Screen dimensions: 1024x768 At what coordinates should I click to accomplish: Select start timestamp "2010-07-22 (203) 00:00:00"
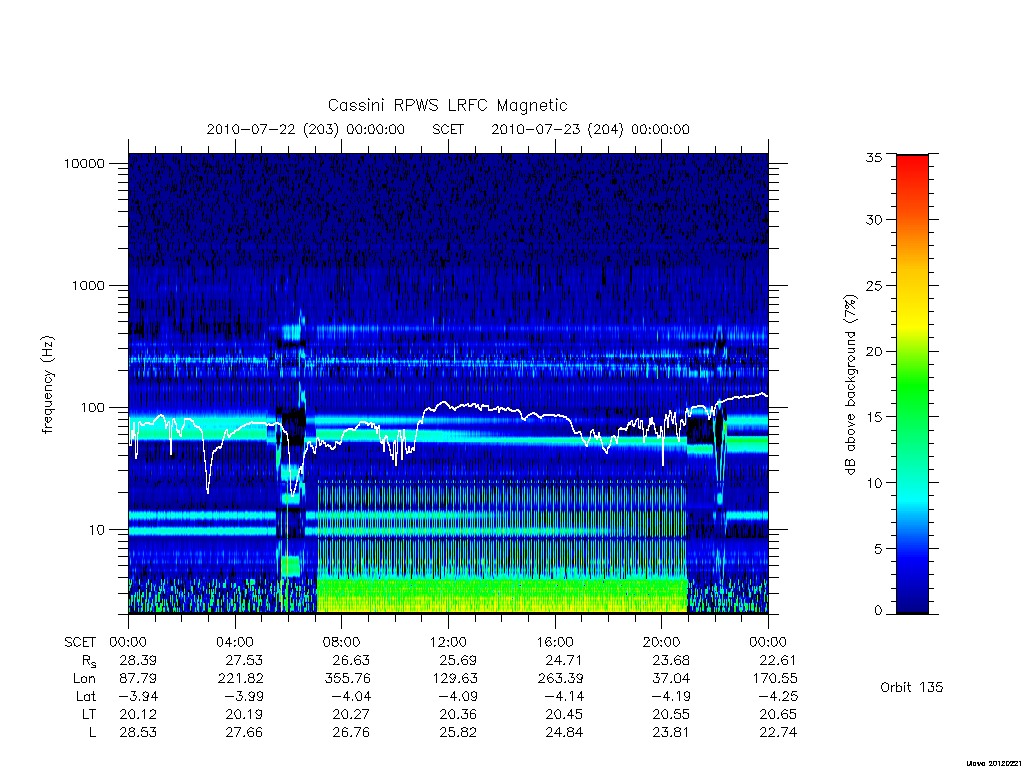coord(306,129)
